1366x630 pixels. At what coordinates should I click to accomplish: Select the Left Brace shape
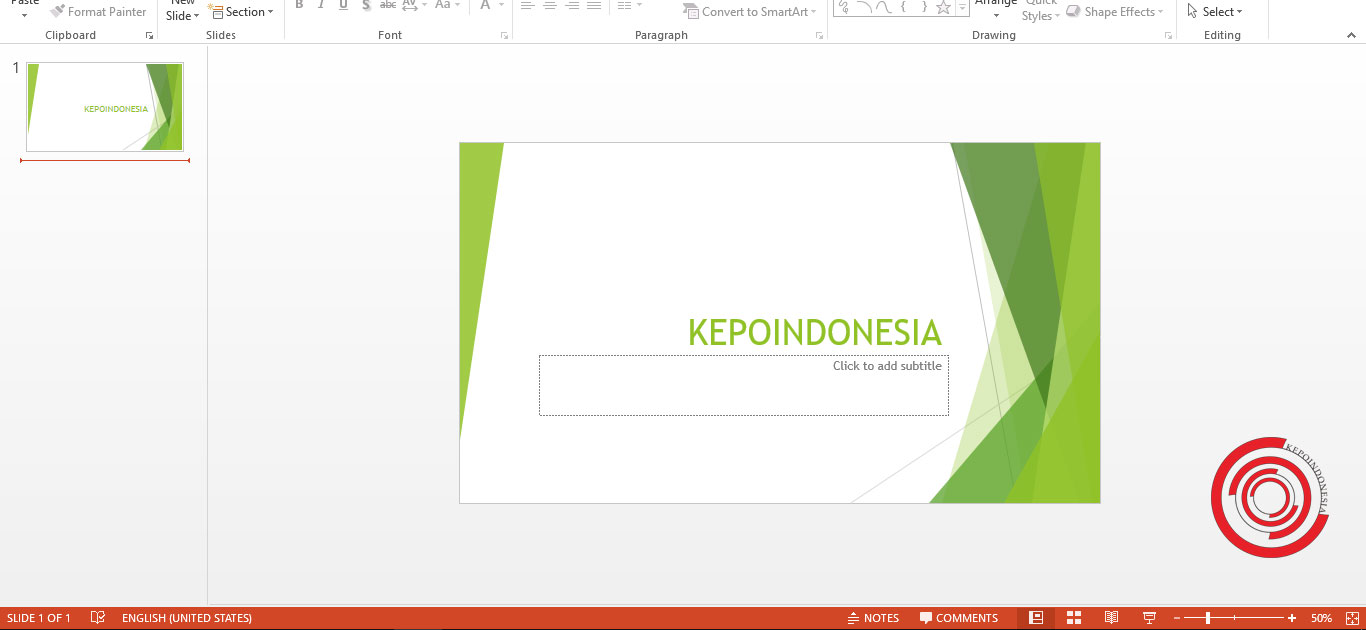pyautogui.click(x=903, y=7)
